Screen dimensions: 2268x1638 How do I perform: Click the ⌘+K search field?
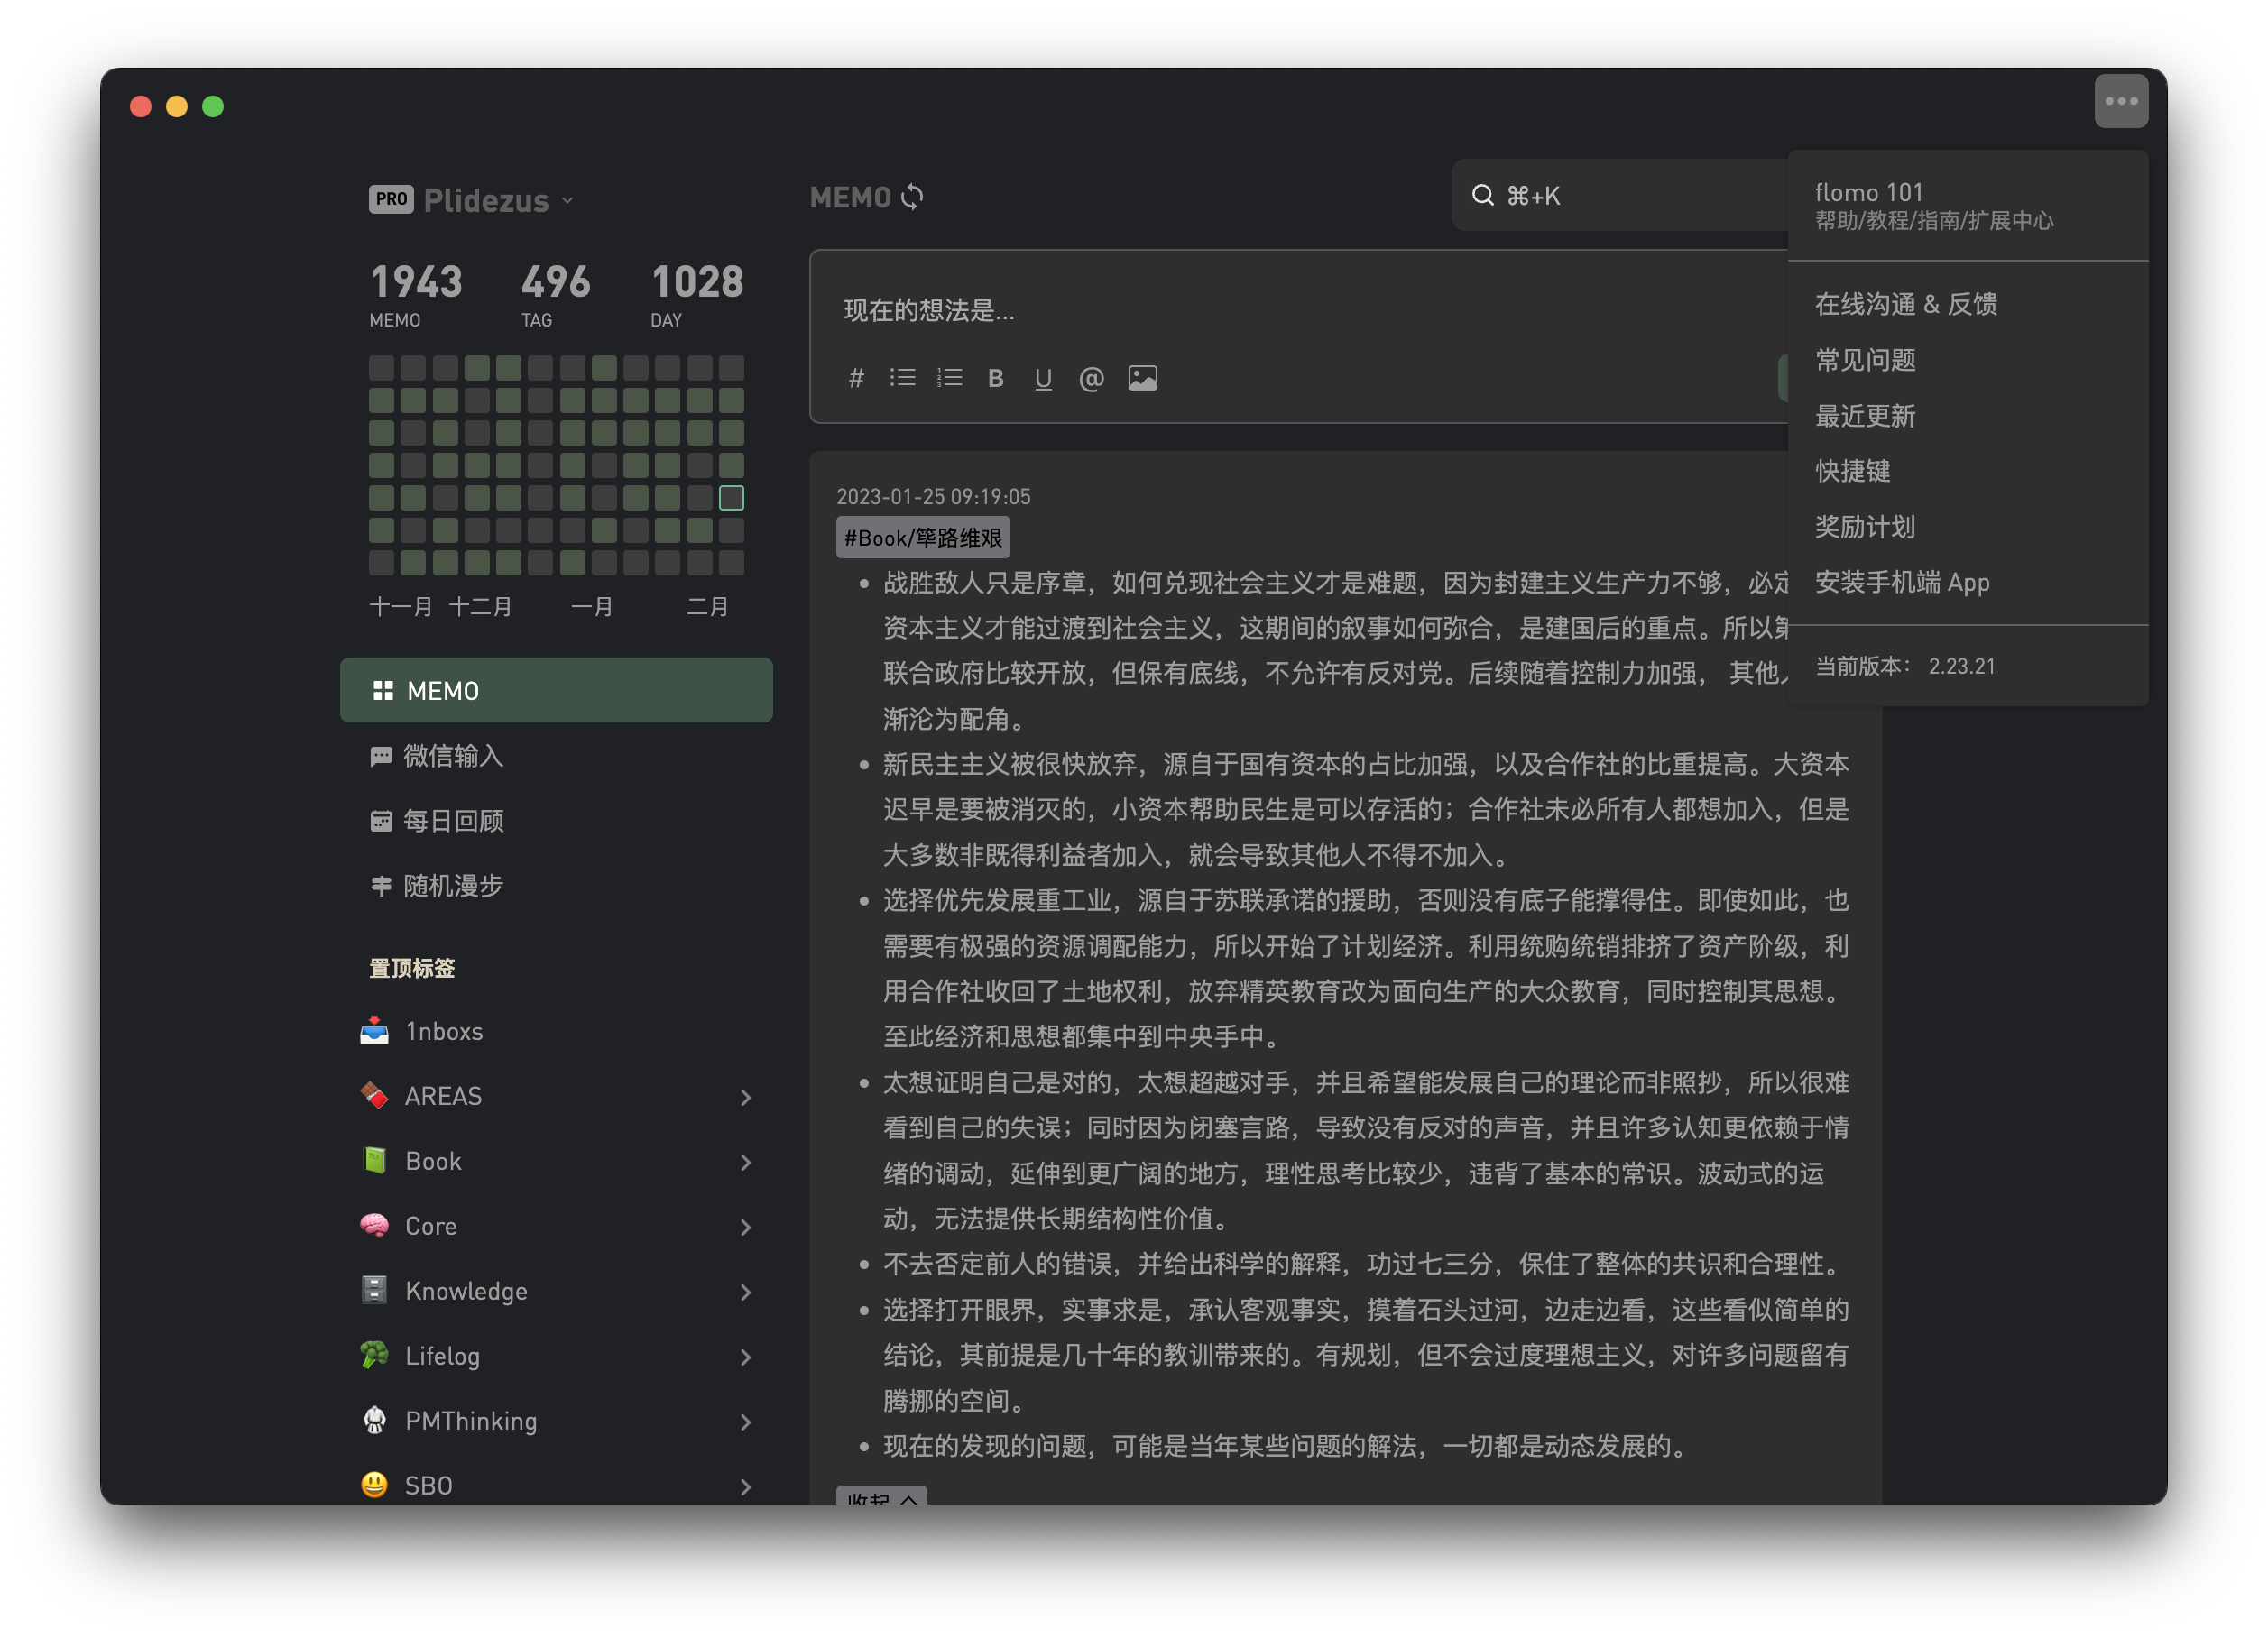point(1620,196)
